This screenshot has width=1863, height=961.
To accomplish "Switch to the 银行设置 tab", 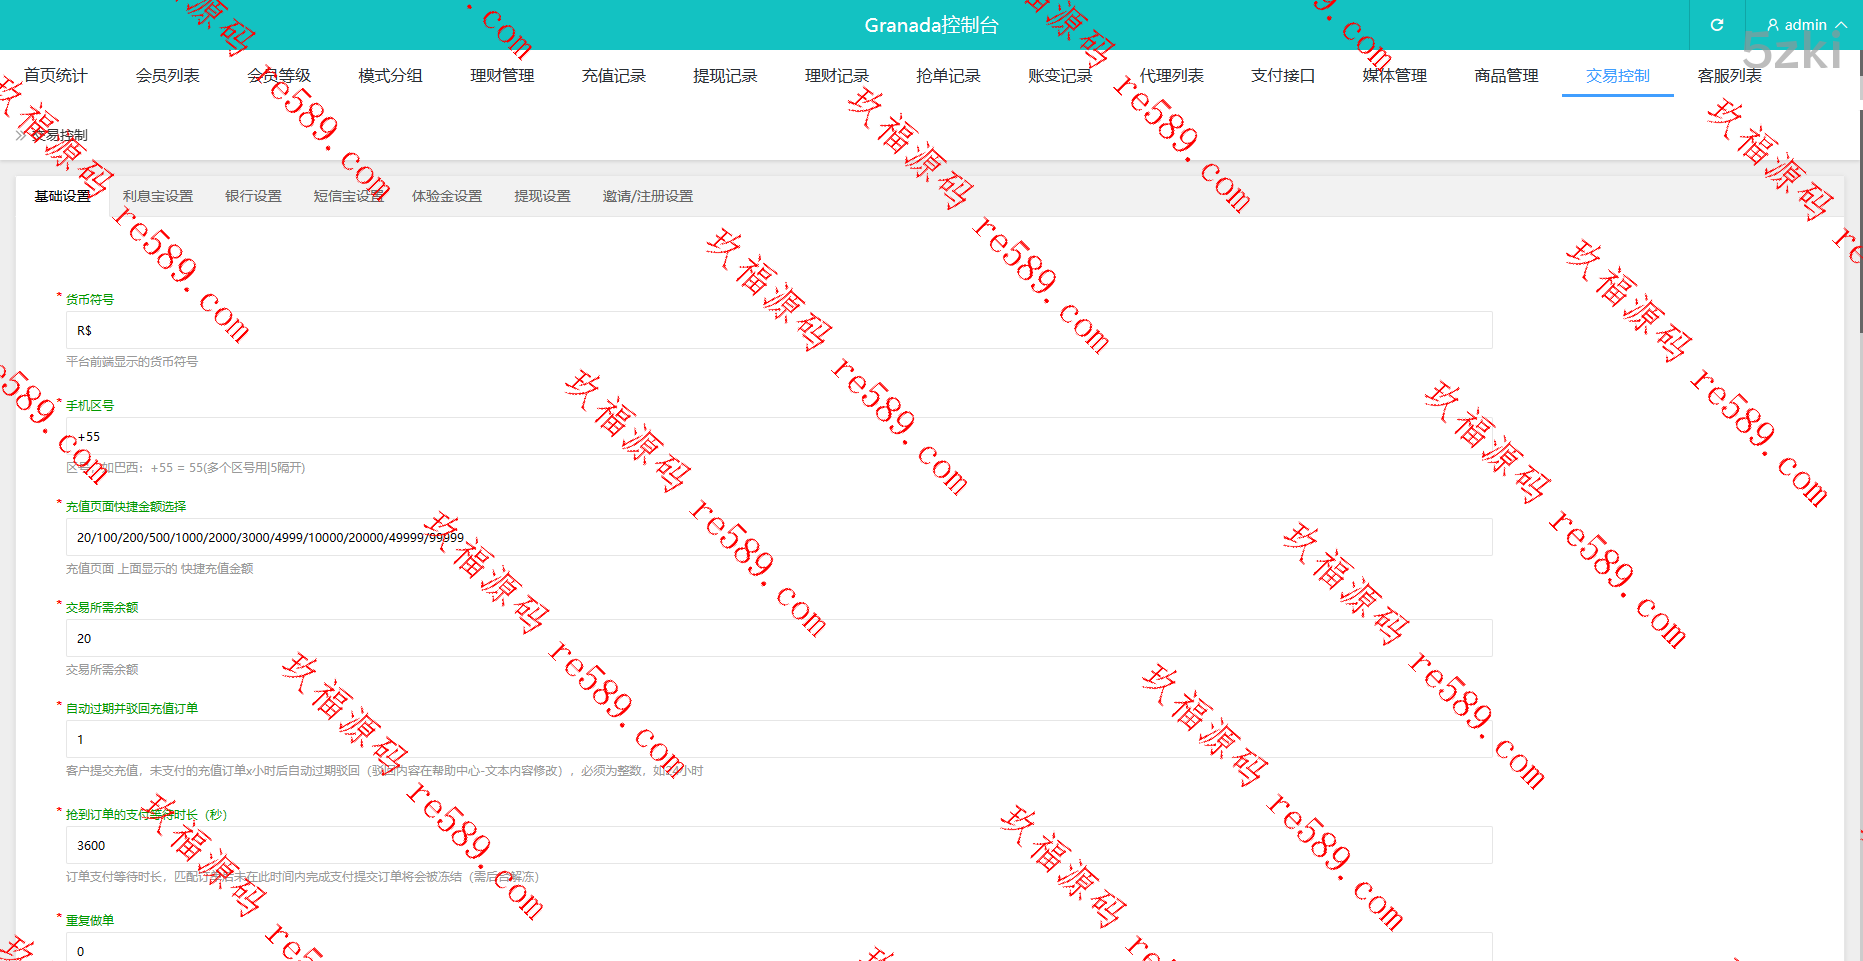I will pyautogui.click(x=253, y=197).
